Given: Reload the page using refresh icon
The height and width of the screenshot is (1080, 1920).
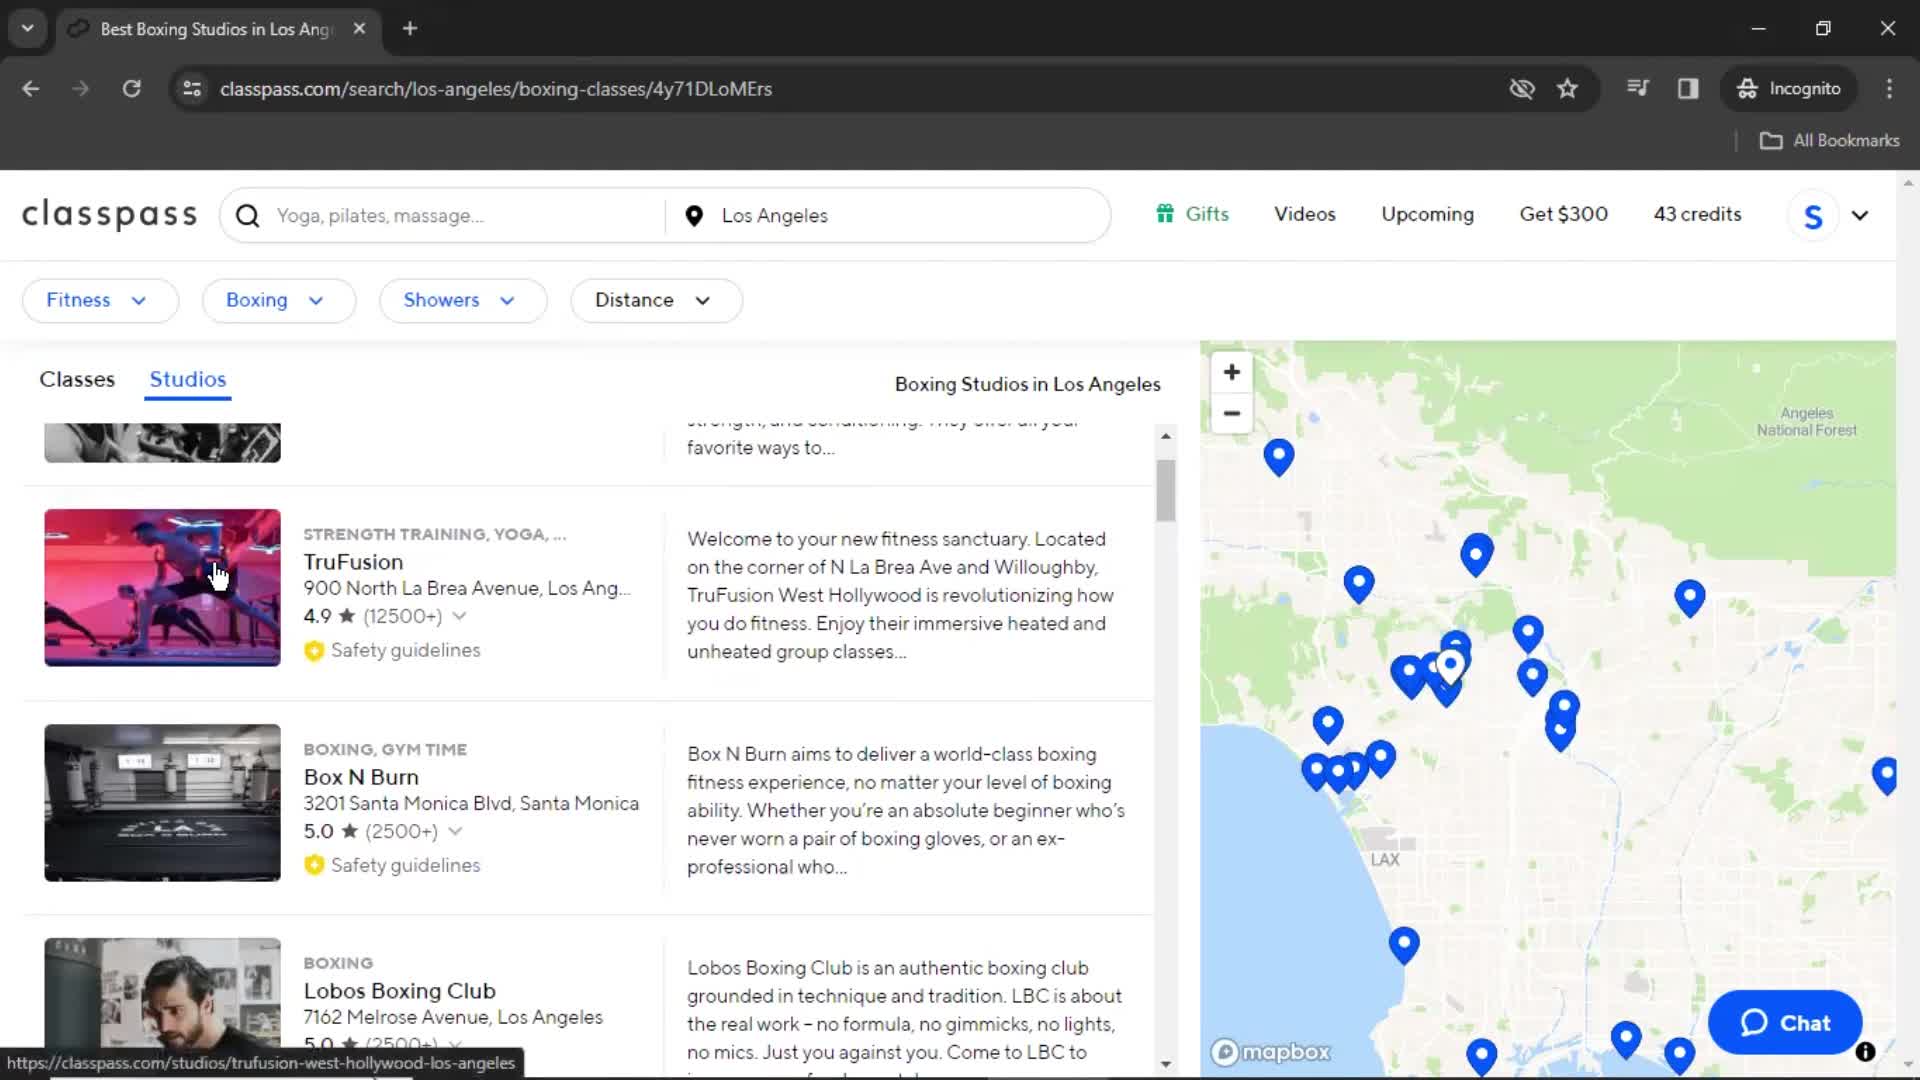Looking at the screenshot, I should [x=131, y=89].
